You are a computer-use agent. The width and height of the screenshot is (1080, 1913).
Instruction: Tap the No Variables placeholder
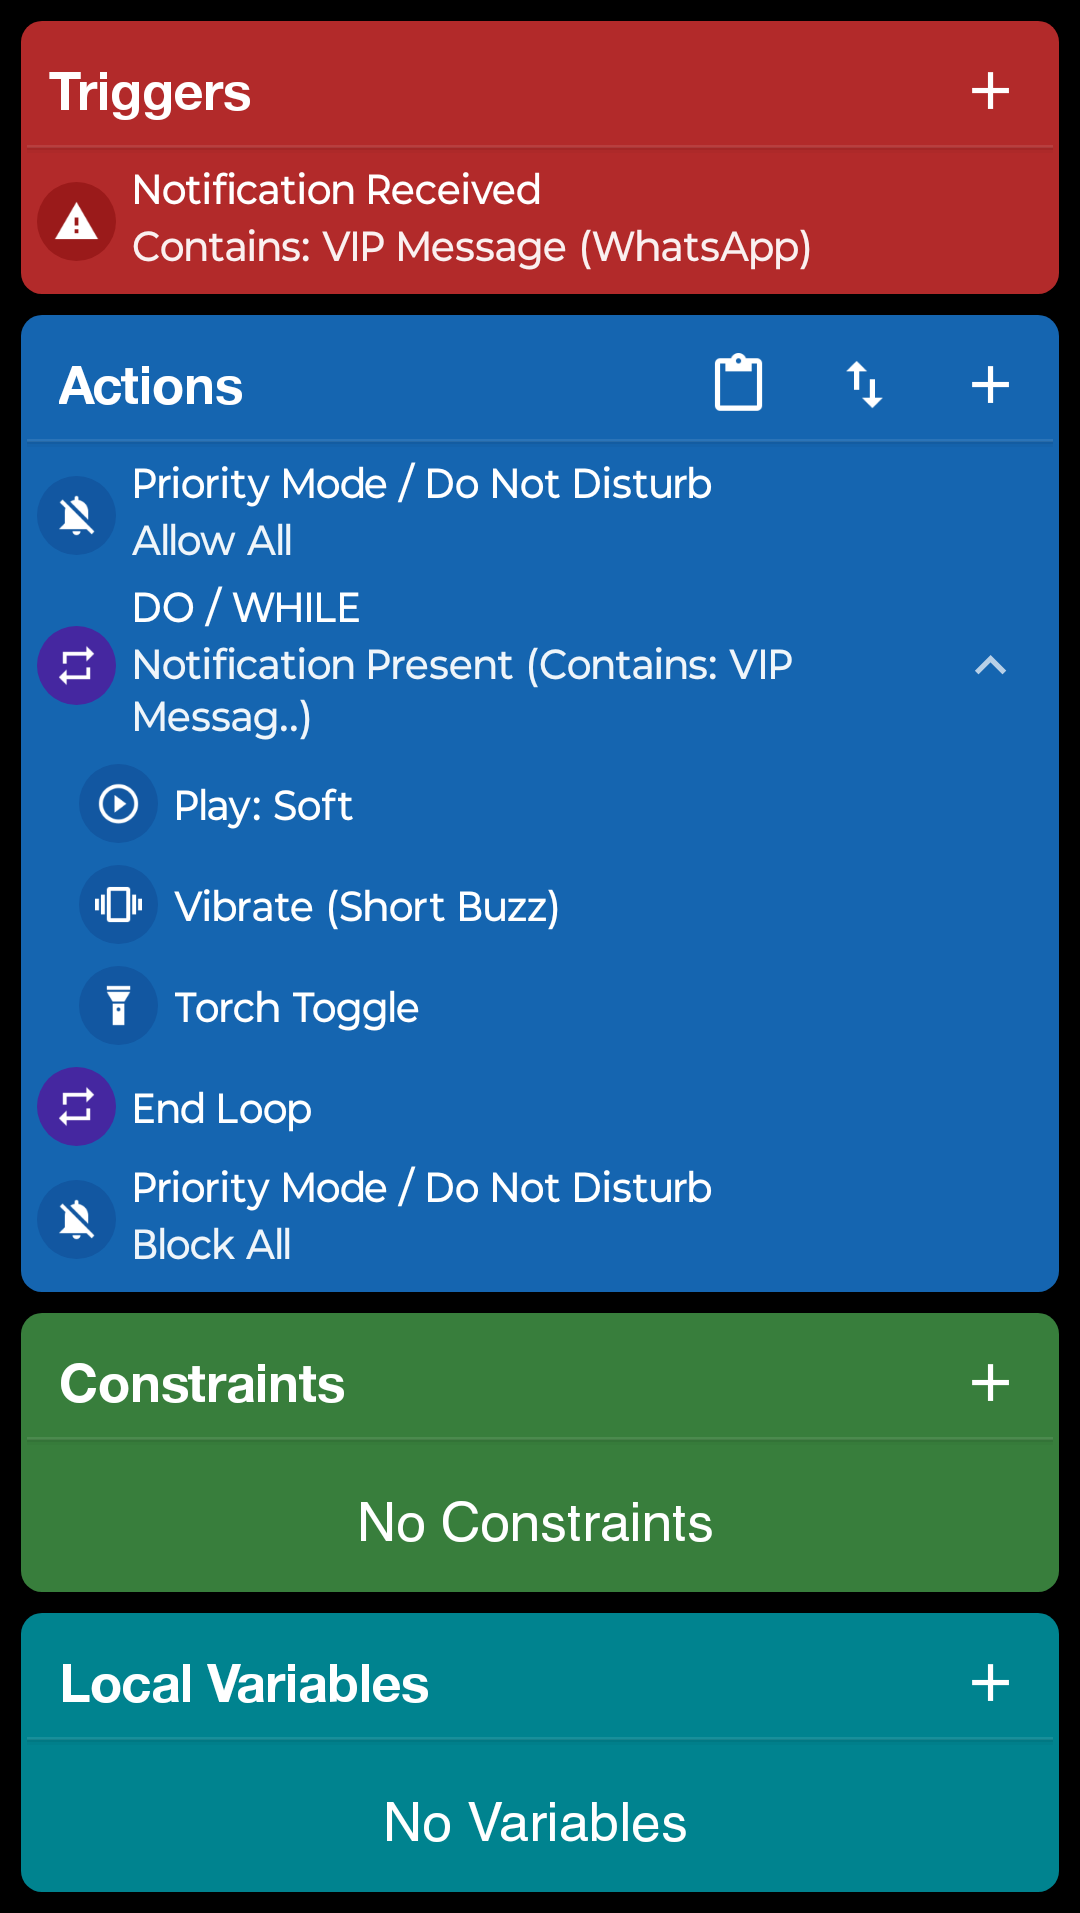535,1822
